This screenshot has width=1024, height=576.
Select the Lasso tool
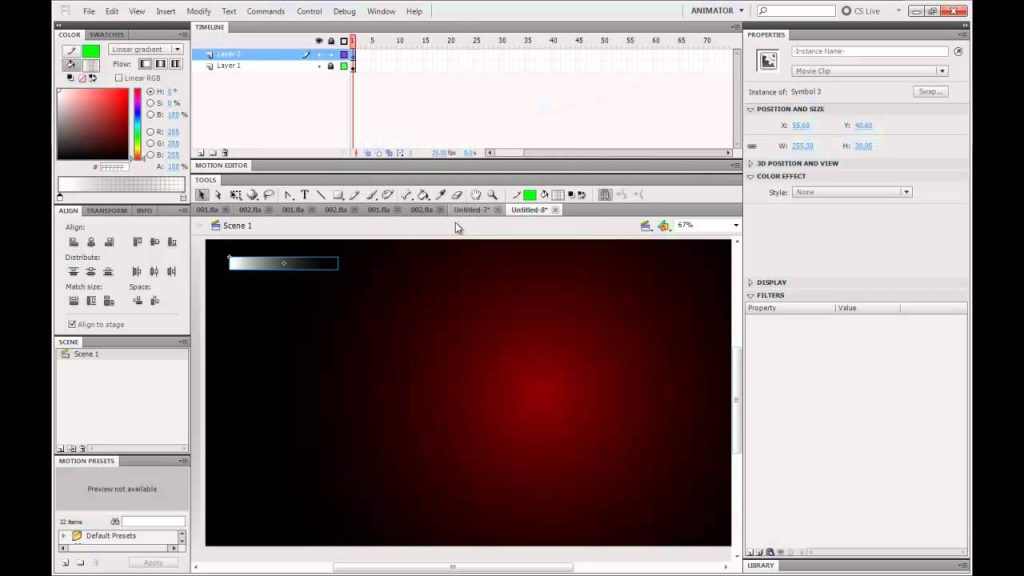[x=268, y=195]
